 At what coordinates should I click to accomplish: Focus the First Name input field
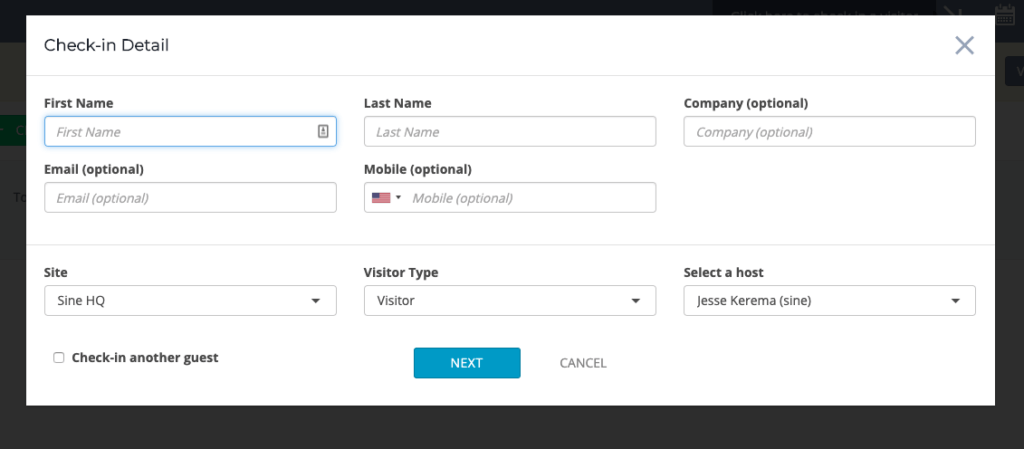(x=190, y=131)
